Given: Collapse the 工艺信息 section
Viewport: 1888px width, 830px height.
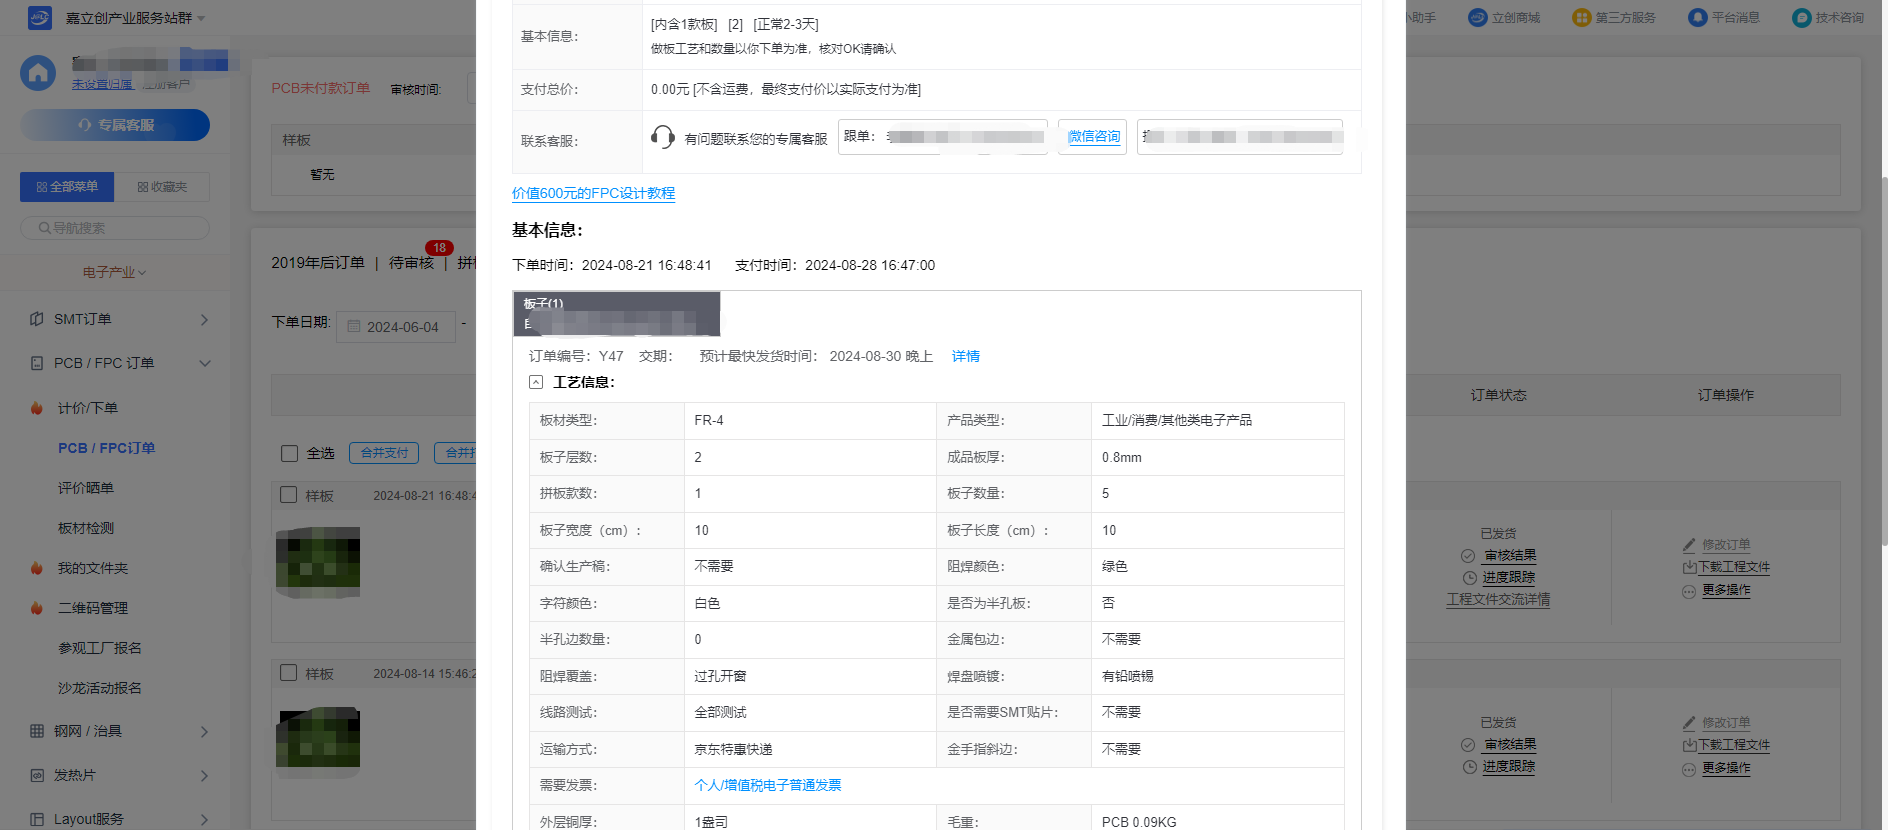Looking at the screenshot, I should [536, 382].
